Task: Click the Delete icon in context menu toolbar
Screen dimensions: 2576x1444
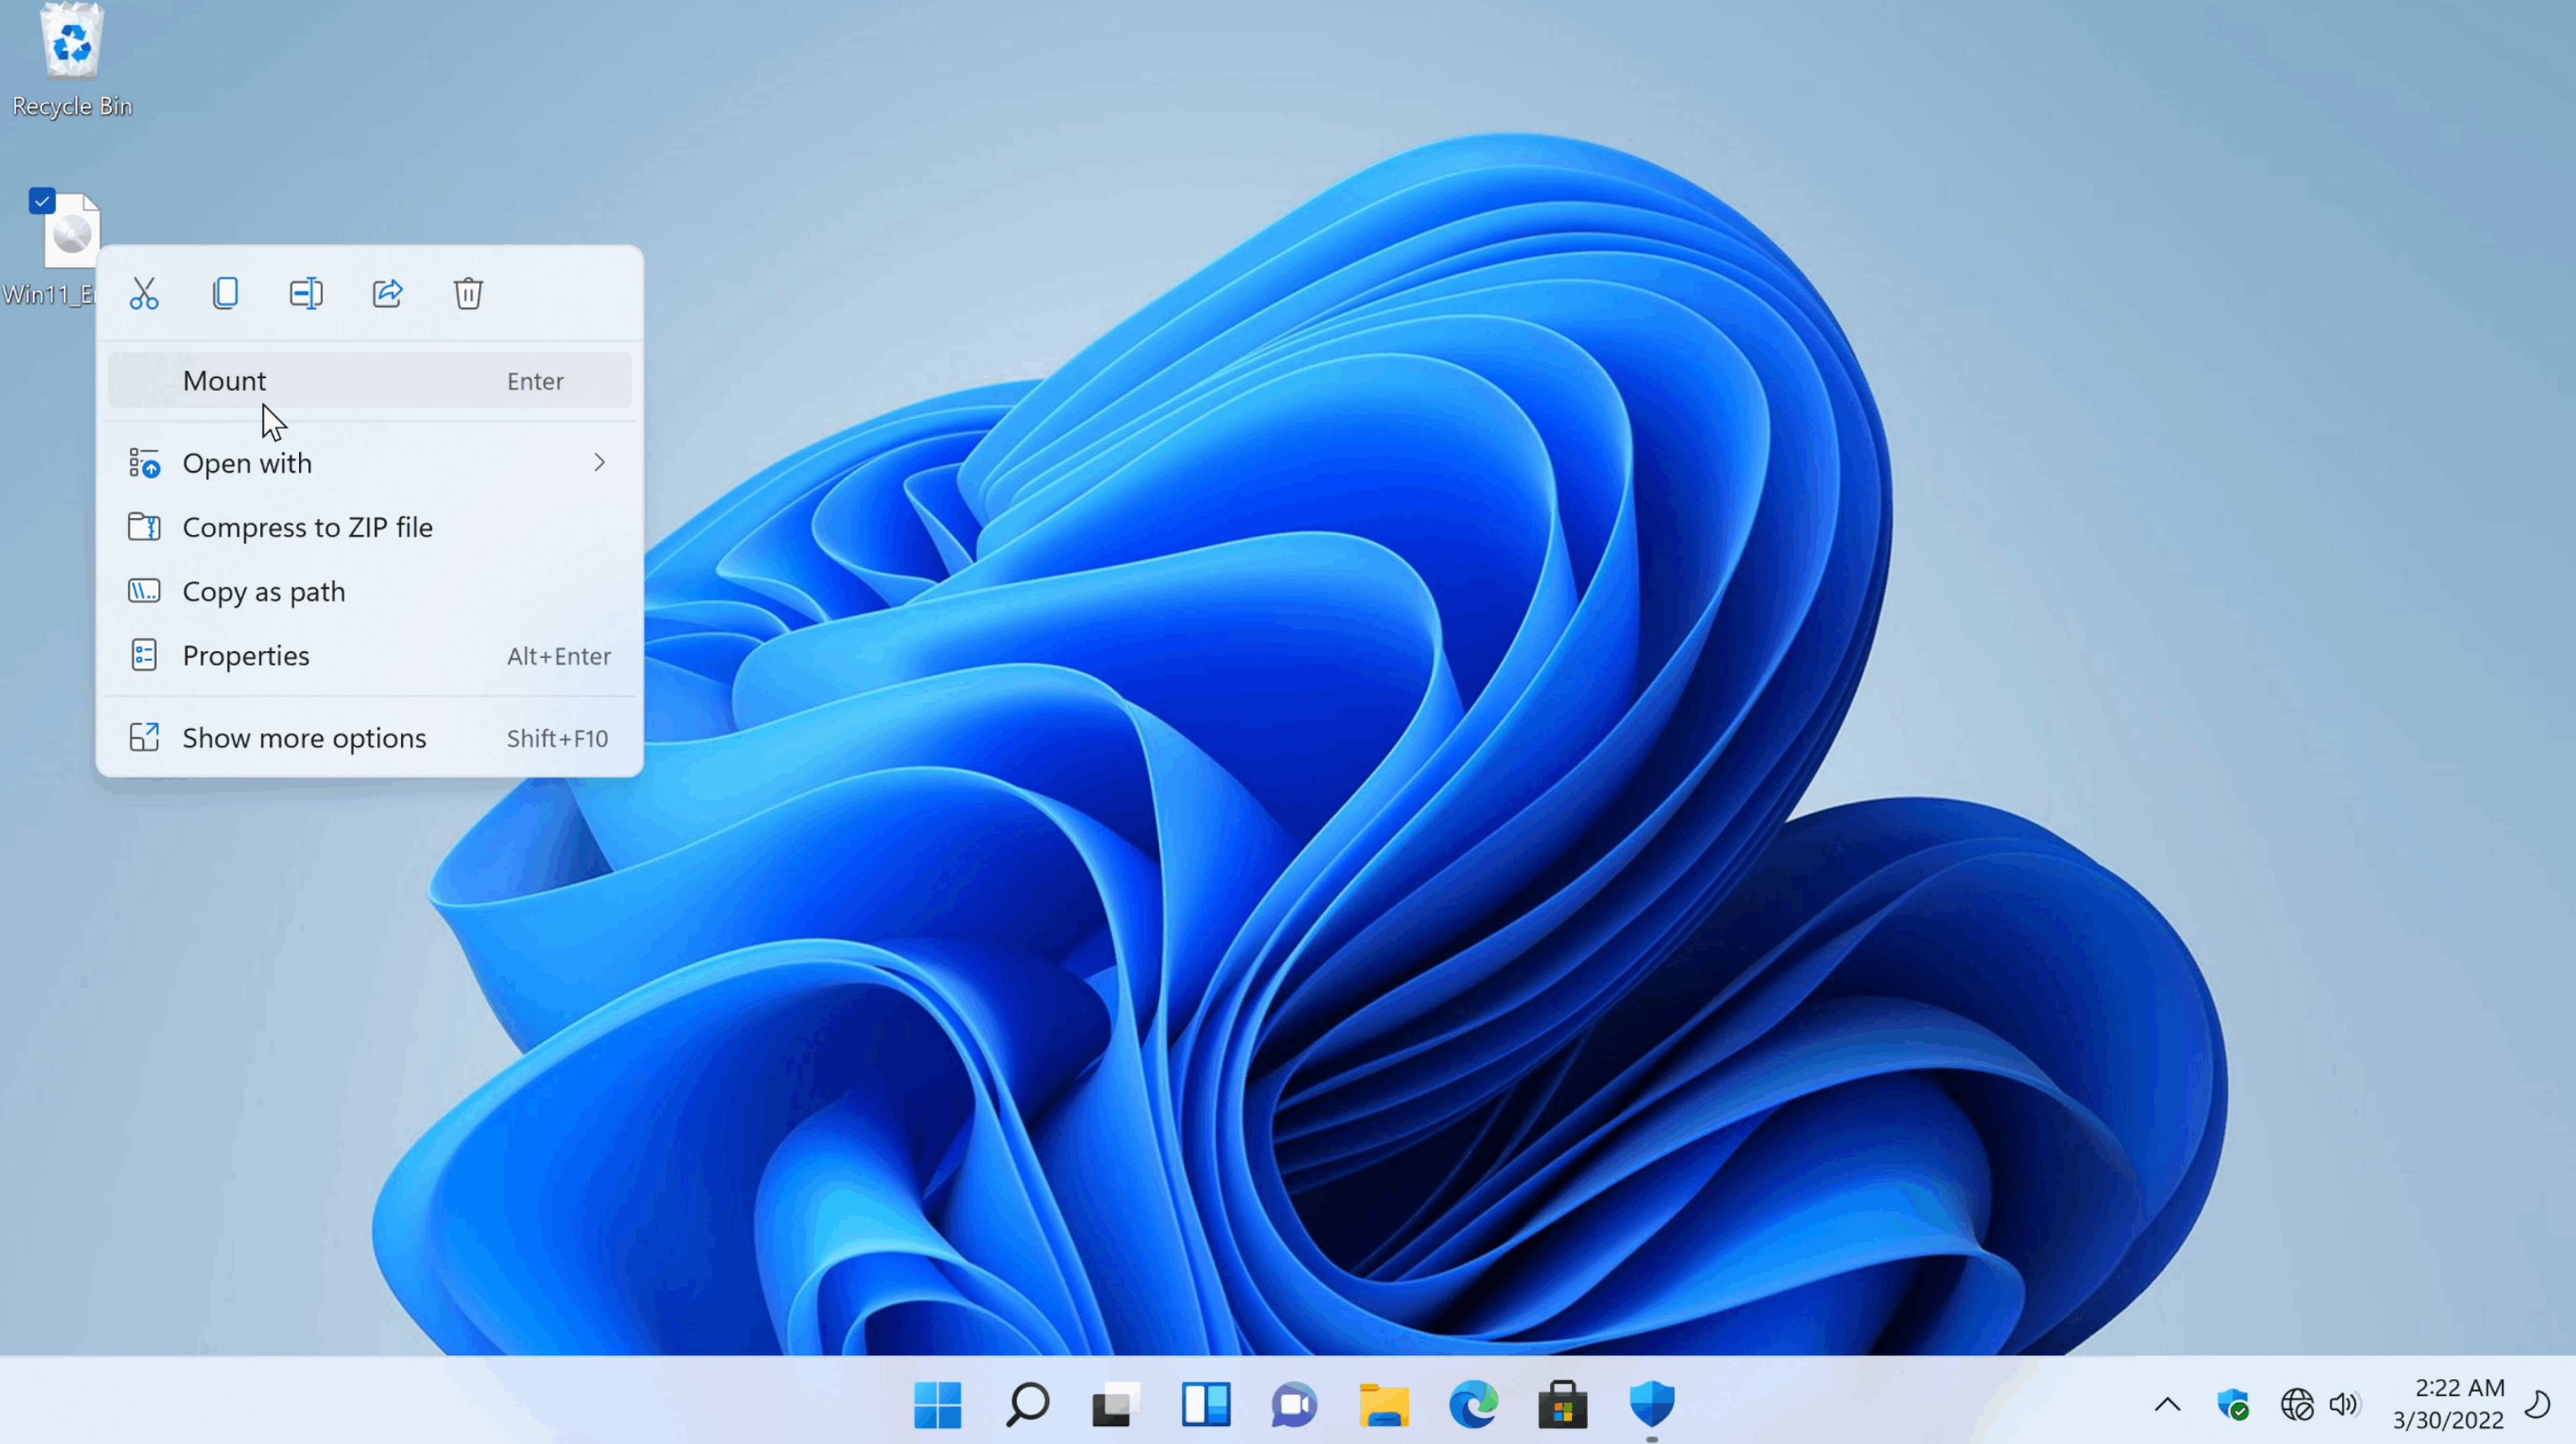Action: [x=469, y=294]
